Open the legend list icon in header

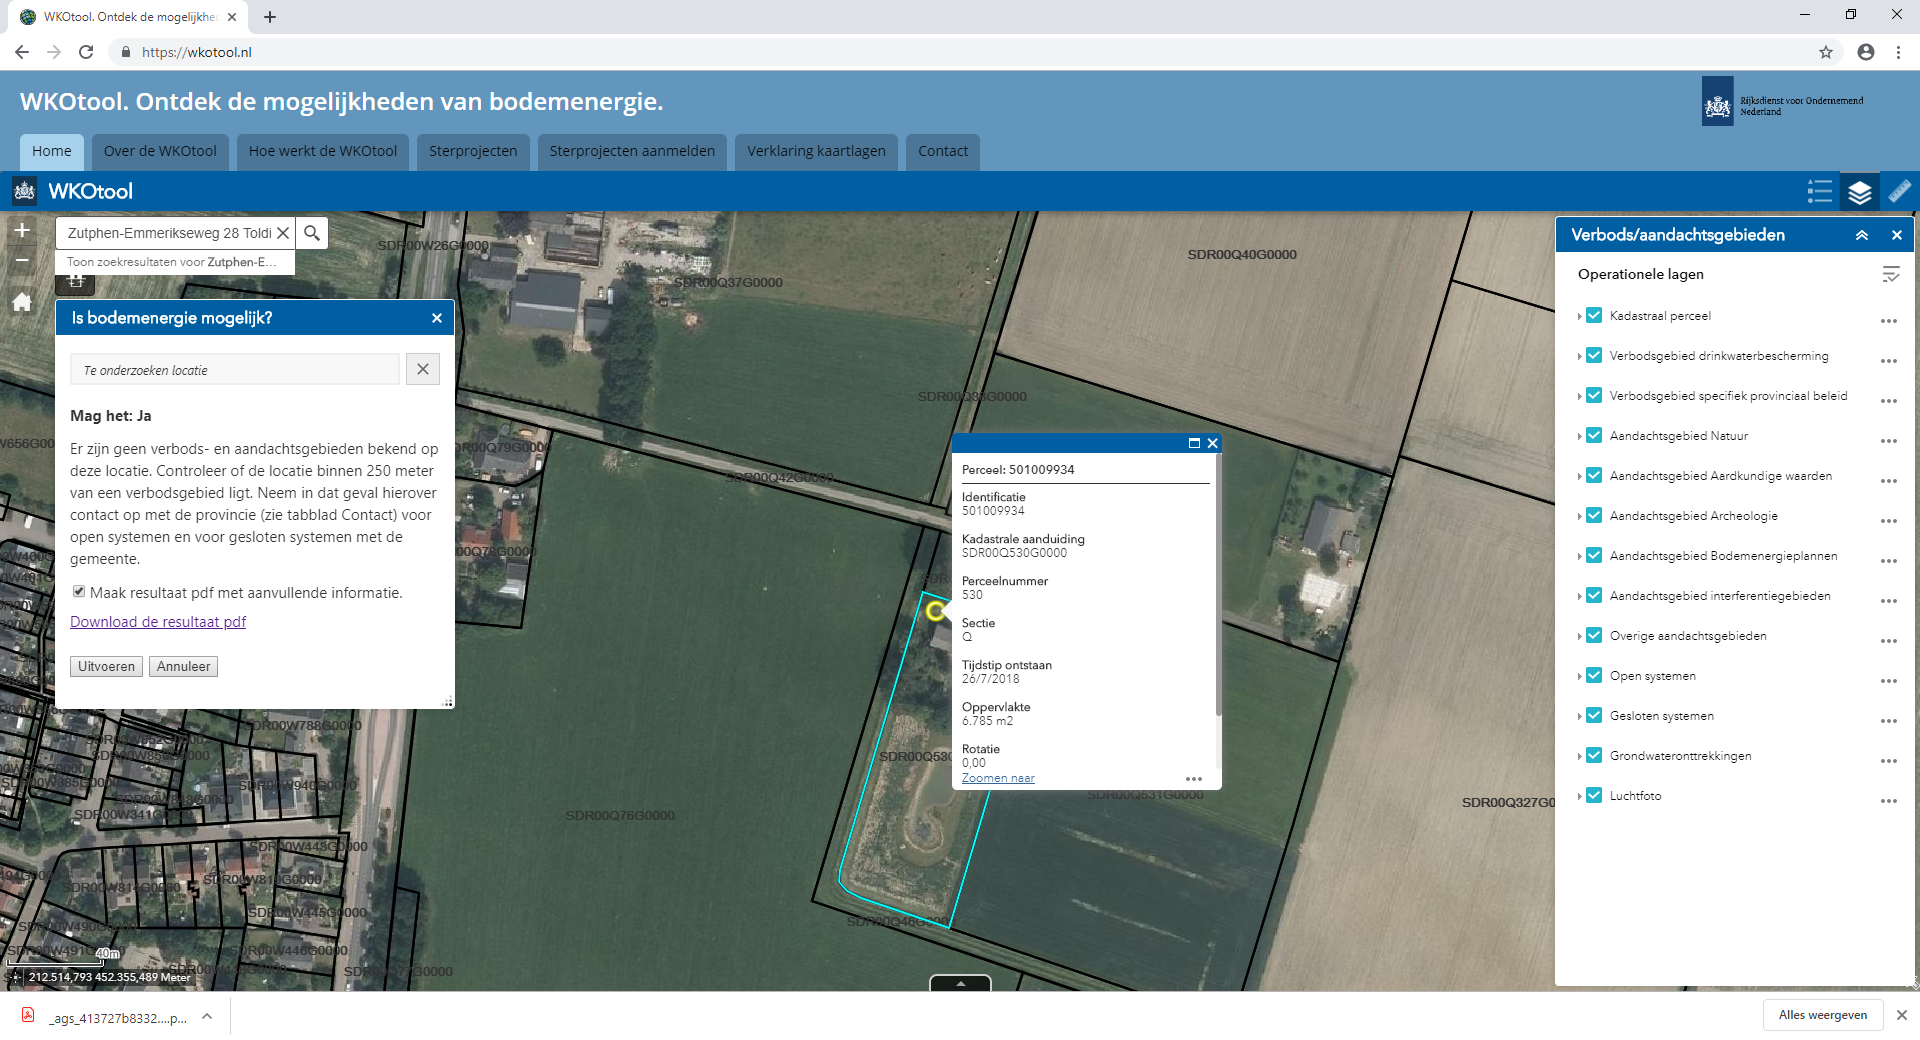point(1819,192)
